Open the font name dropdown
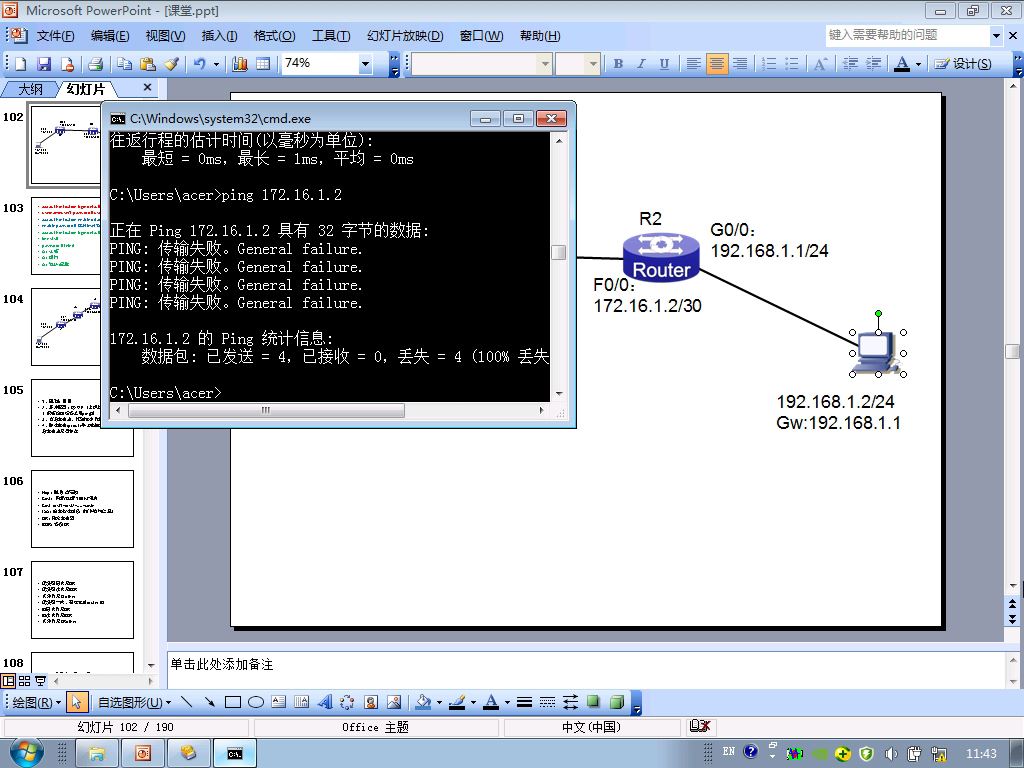Viewport: 1024px width, 768px height. 545,63
